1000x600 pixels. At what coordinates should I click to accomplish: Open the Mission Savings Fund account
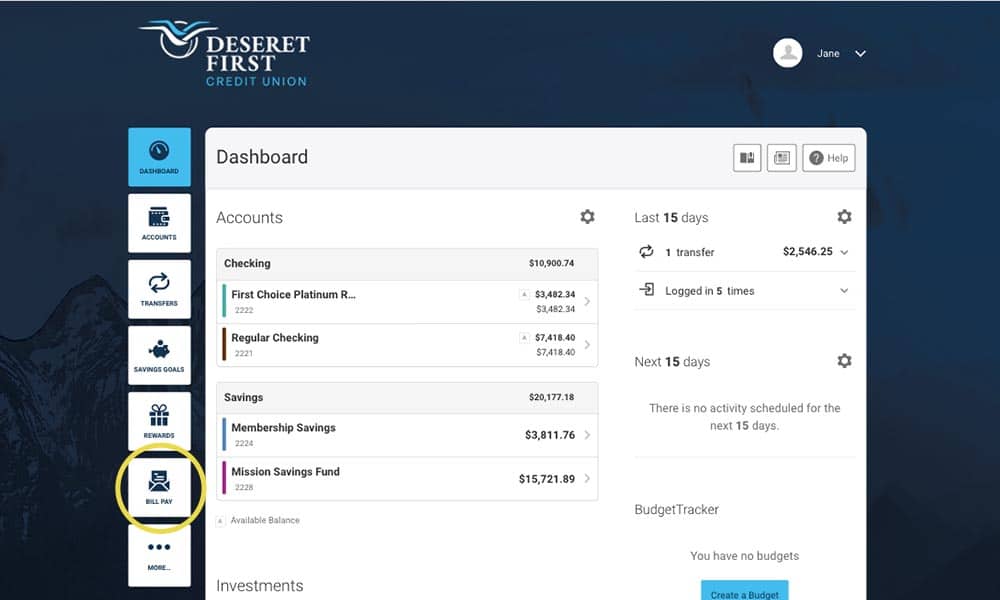click(408, 479)
